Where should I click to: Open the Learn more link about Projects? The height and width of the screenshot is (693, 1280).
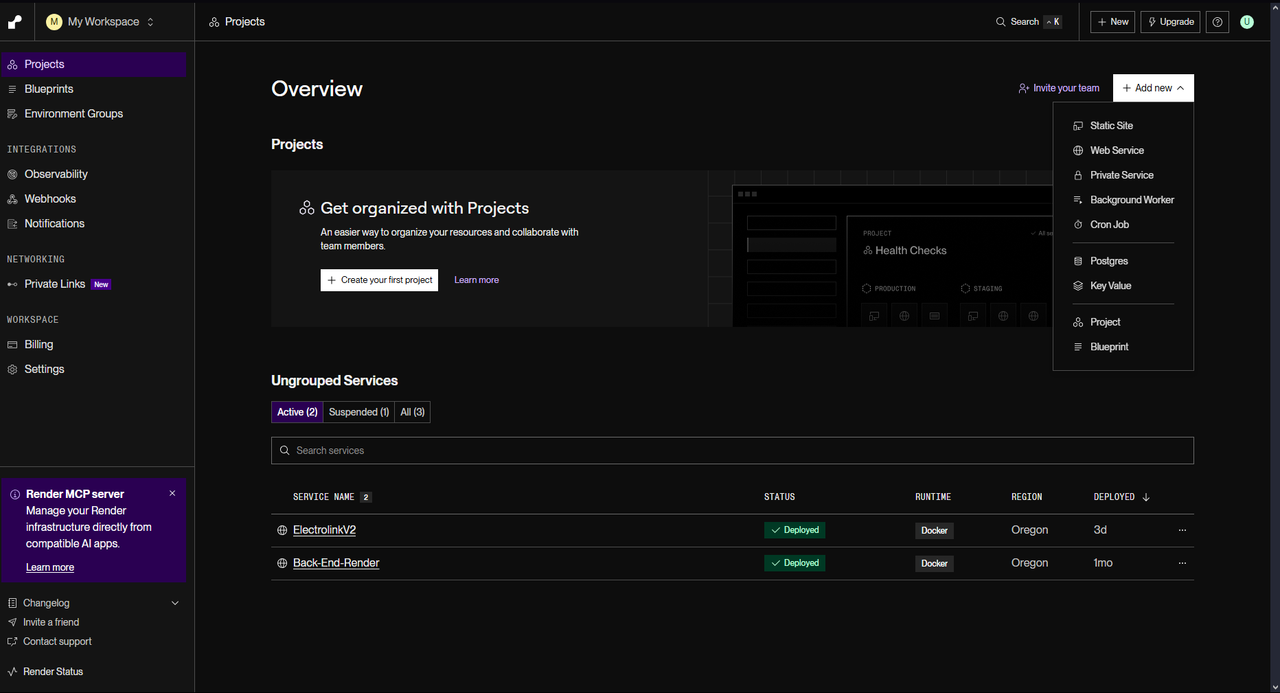point(476,280)
